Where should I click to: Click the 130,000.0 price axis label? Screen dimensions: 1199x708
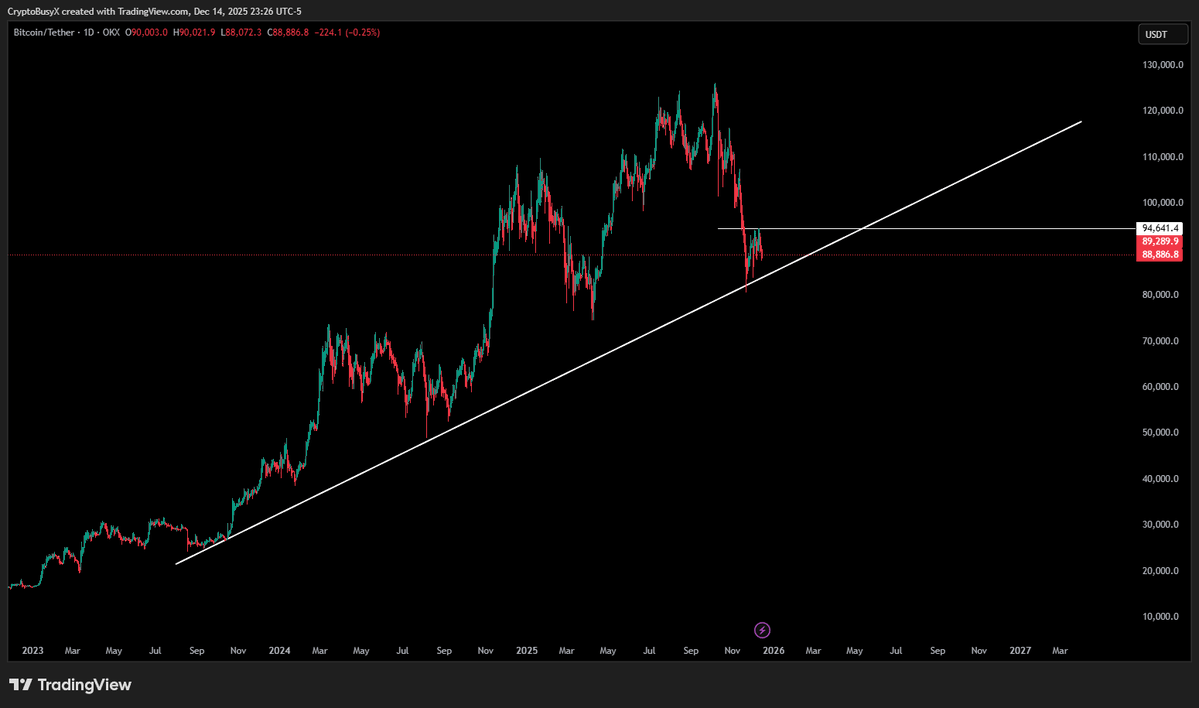[1163, 66]
